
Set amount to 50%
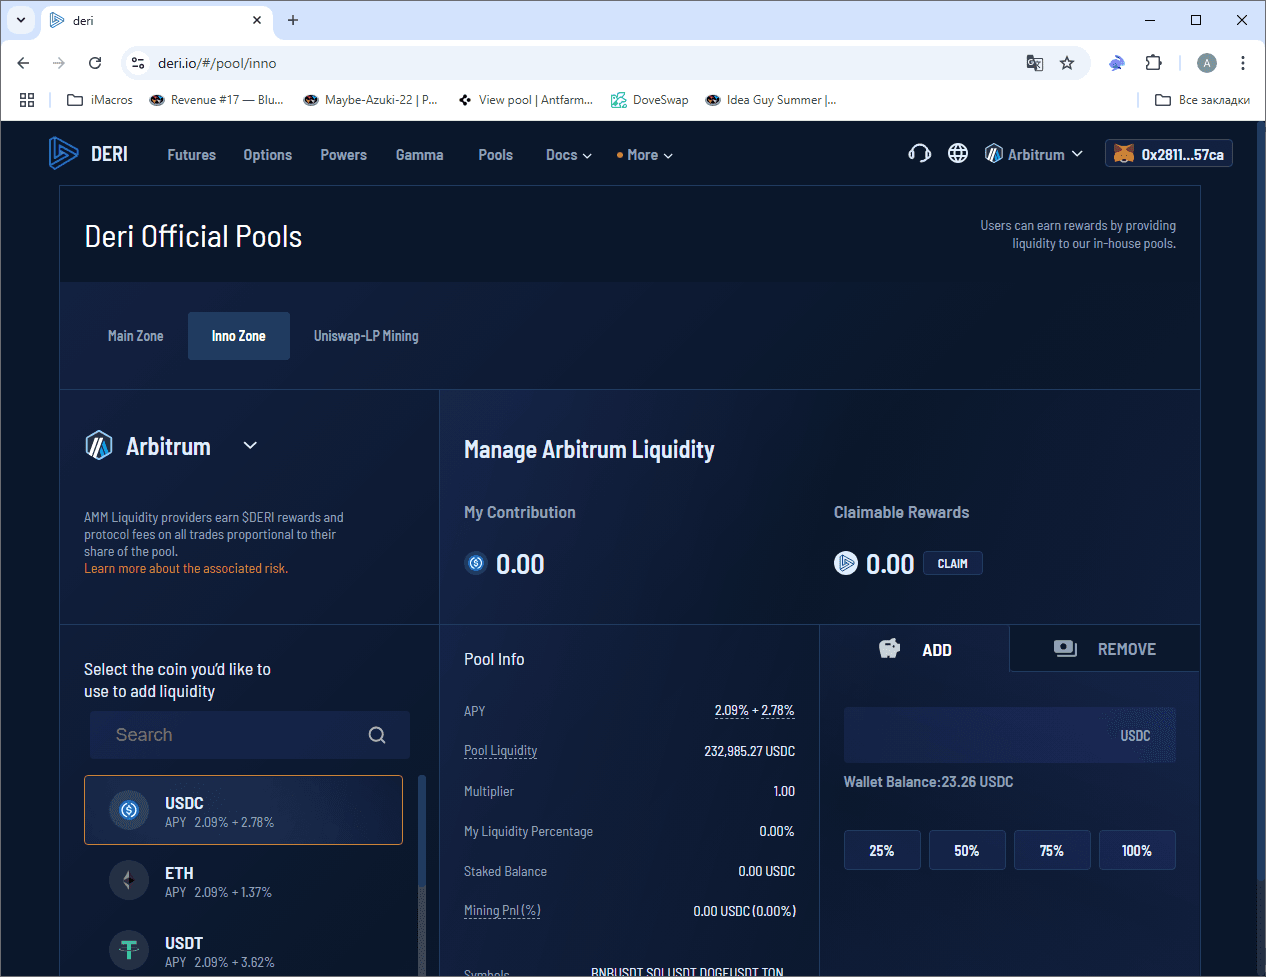click(x=967, y=850)
